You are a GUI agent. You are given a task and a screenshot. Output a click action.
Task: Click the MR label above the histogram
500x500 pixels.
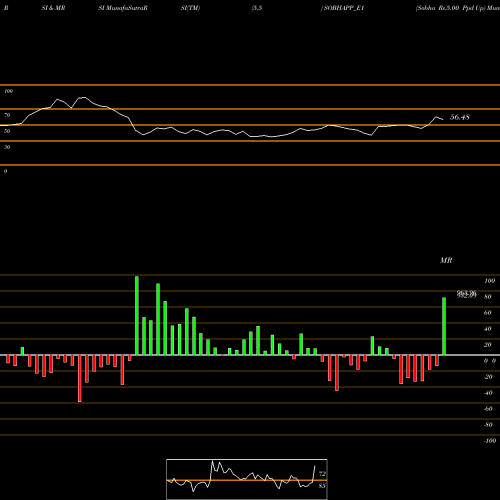click(446, 260)
